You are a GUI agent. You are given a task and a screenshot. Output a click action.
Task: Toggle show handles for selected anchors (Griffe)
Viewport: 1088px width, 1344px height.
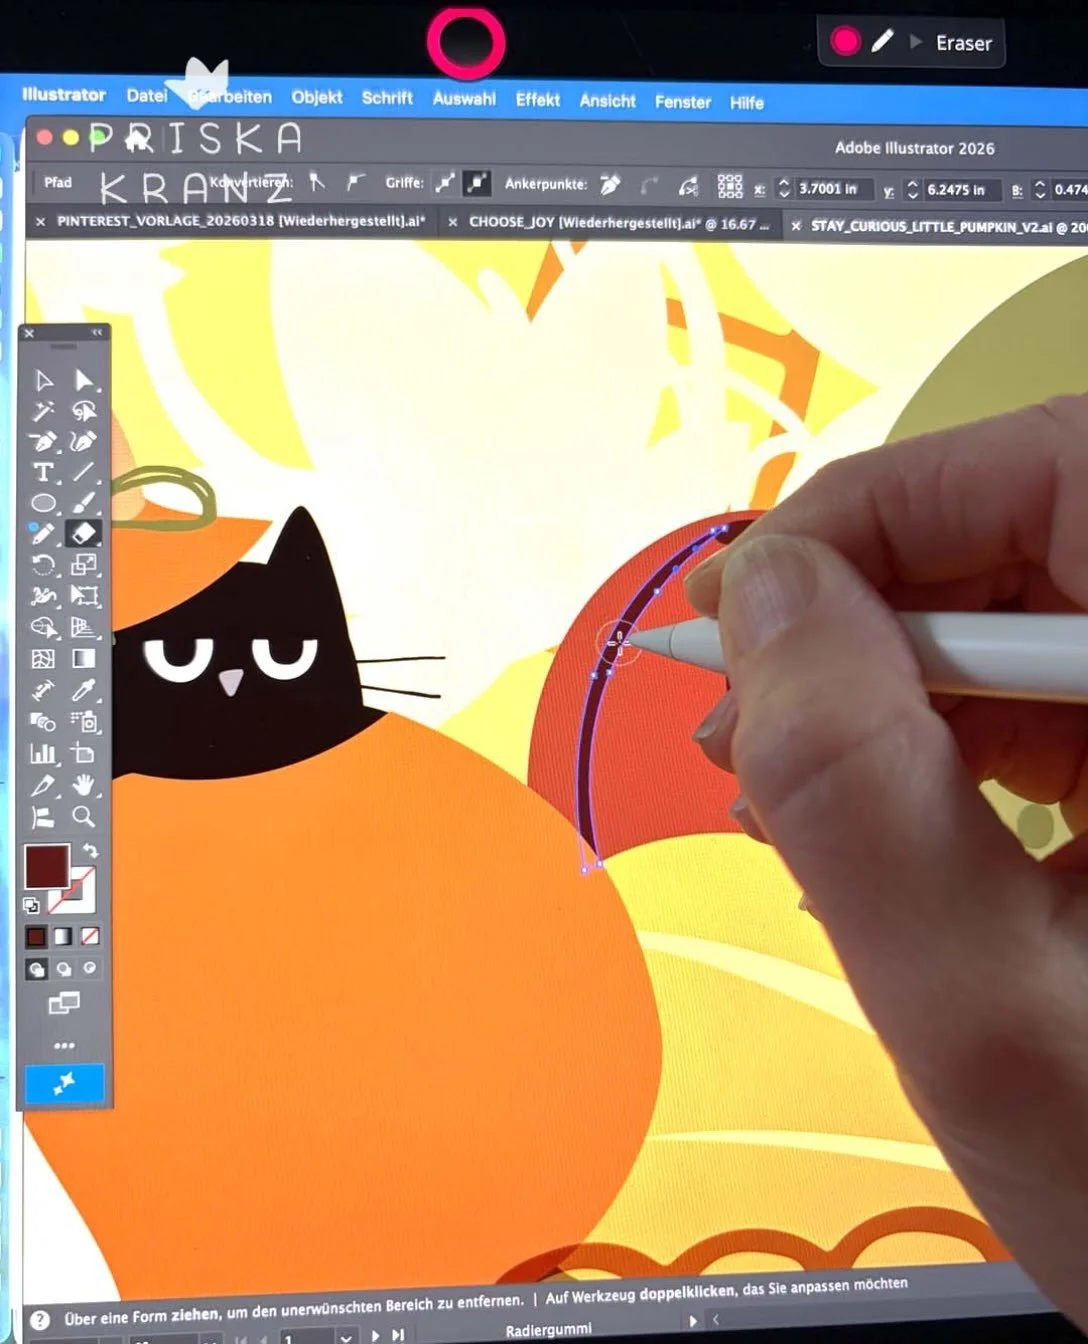(445, 182)
